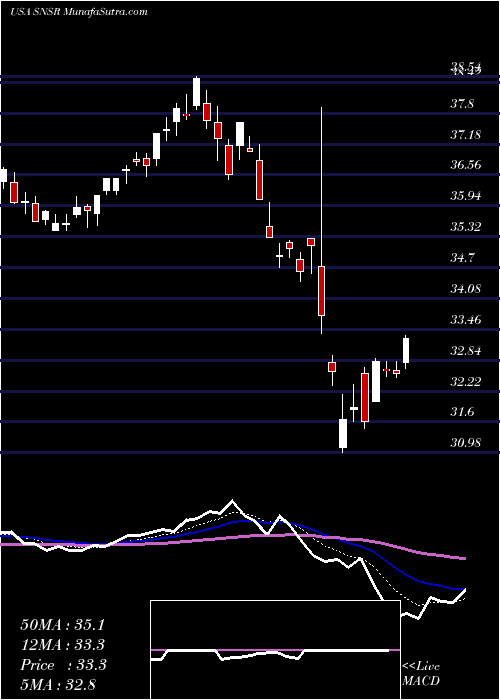Viewport: 500px width, 700px height.
Task: Click the 36.56 price axis label
Action: pos(465,165)
